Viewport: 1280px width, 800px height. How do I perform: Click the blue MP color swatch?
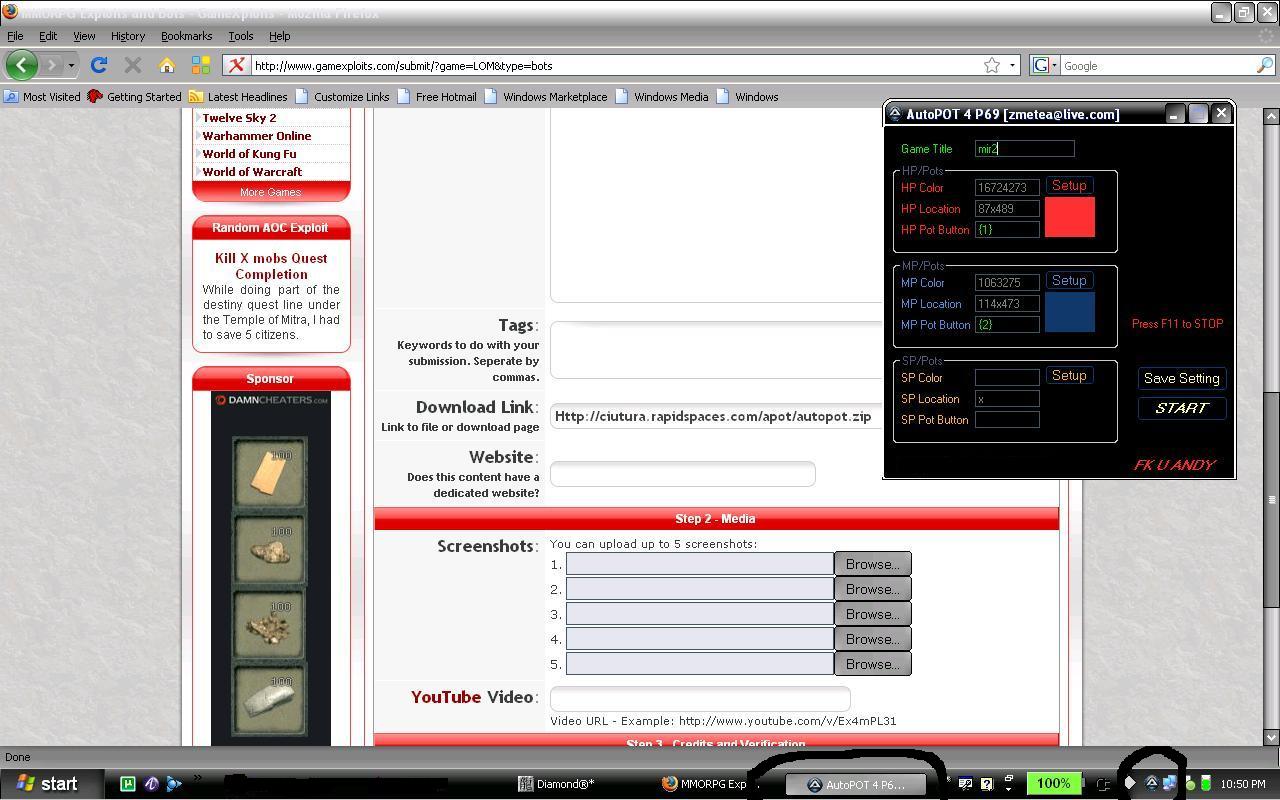pyautogui.click(x=1070, y=312)
